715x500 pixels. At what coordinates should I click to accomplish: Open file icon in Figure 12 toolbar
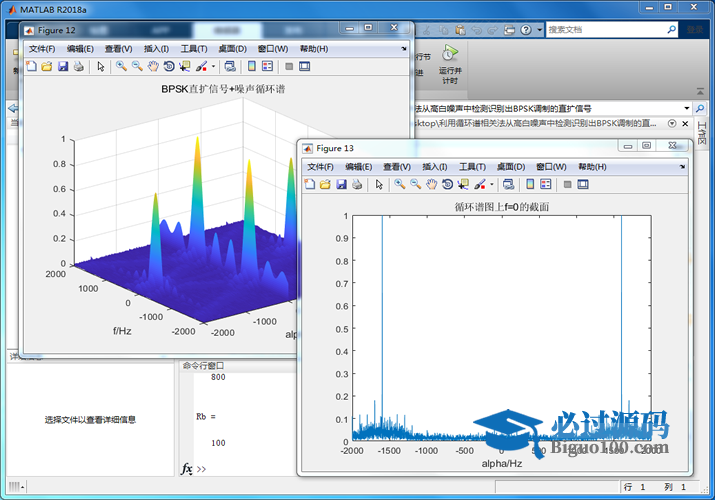(47, 67)
